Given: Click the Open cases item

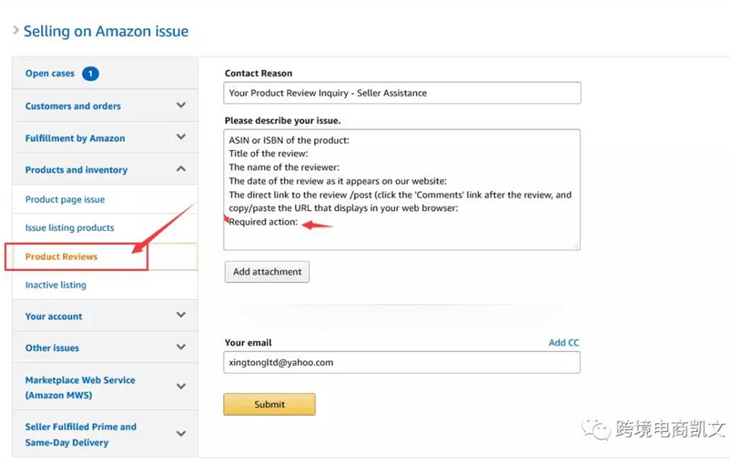Looking at the screenshot, I should 50,73.
